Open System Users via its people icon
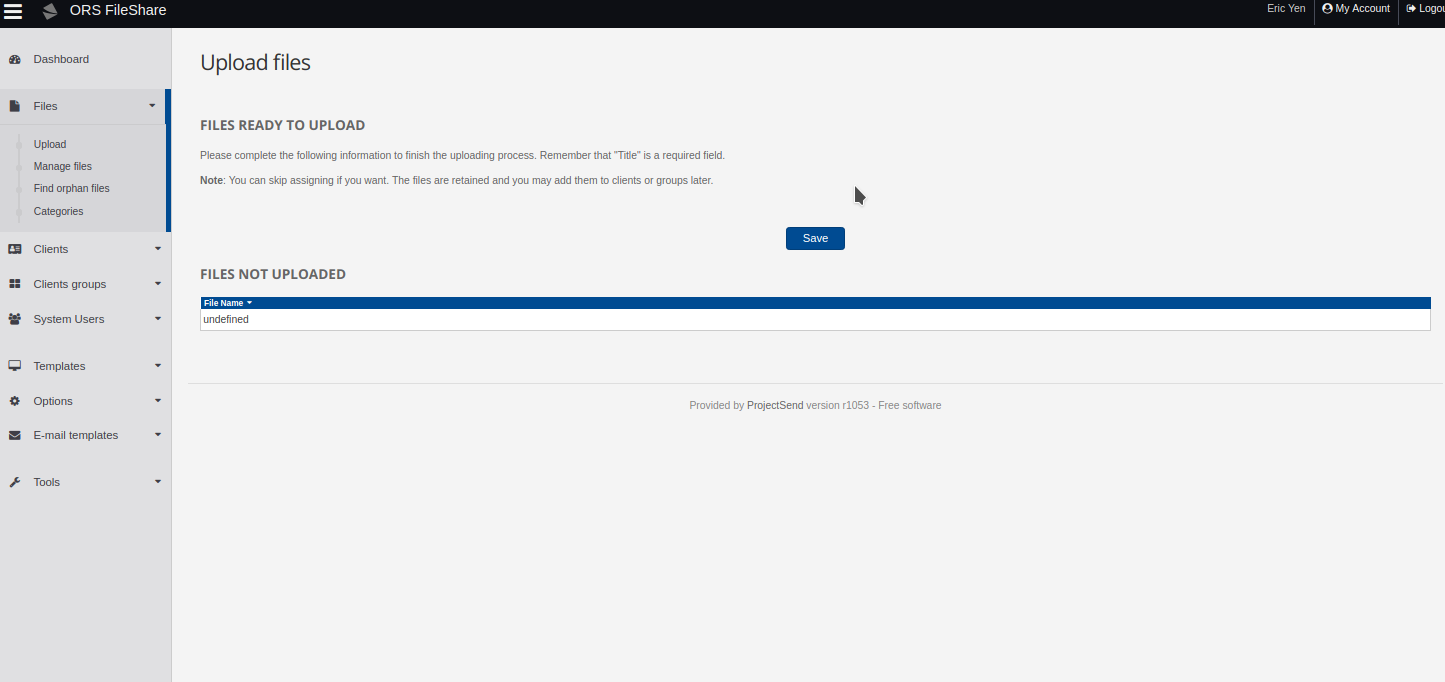The height and width of the screenshot is (682, 1445). tap(14, 318)
